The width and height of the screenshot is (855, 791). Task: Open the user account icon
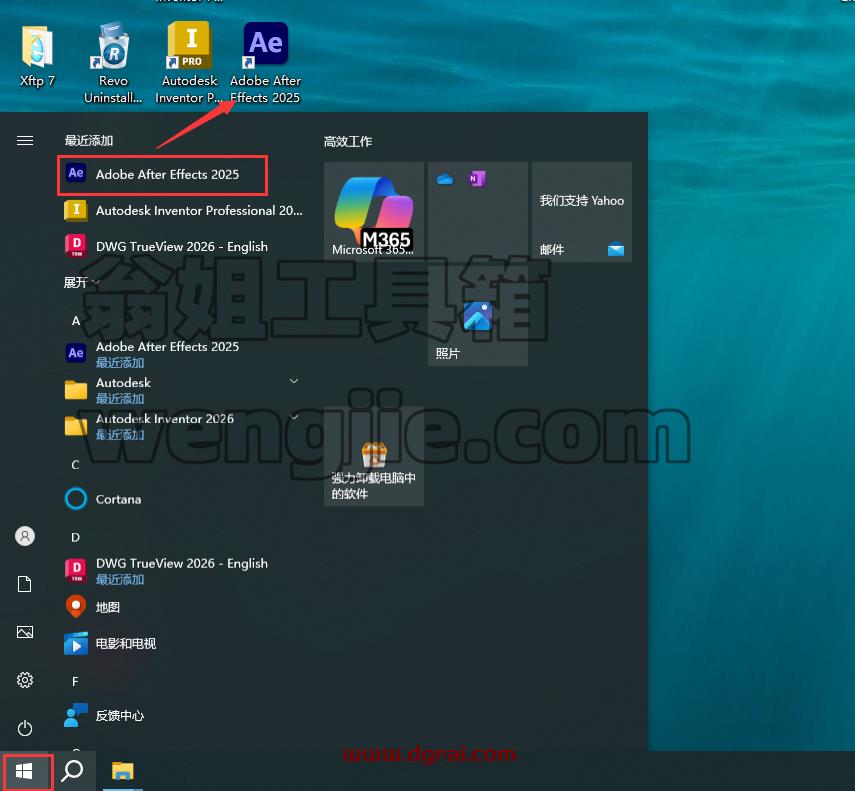25,536
